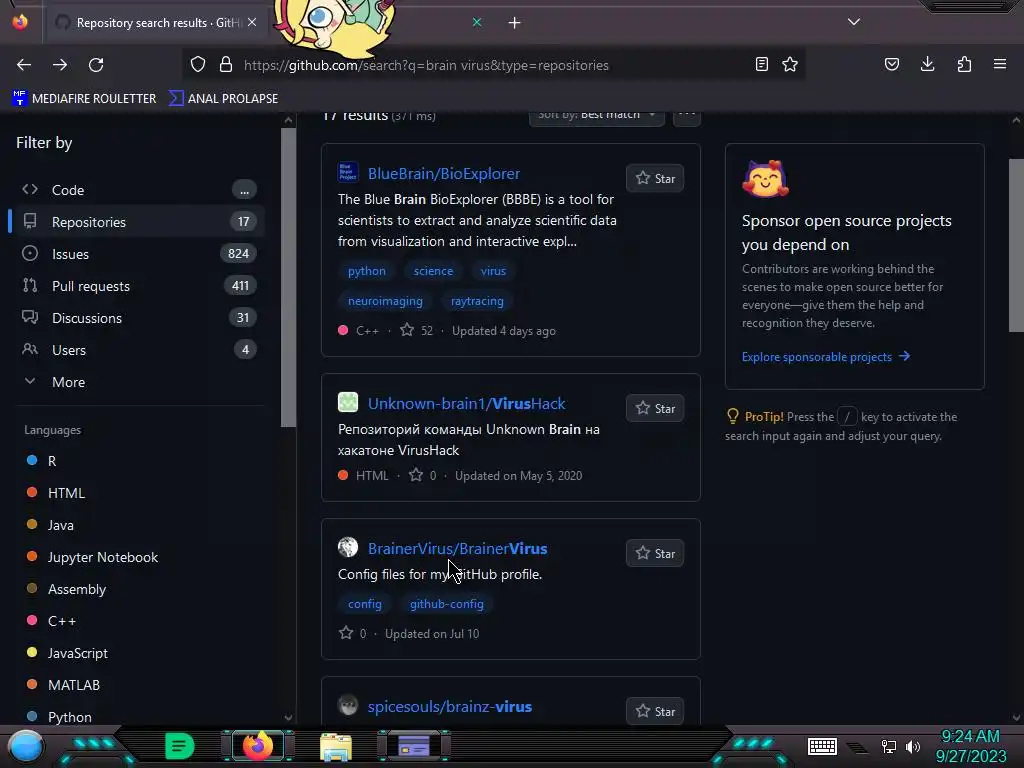This screenshot has width=1024, height=768.
Task: Open the BrainerVirus/BrainerVirus repository
Action: (457, 549)
